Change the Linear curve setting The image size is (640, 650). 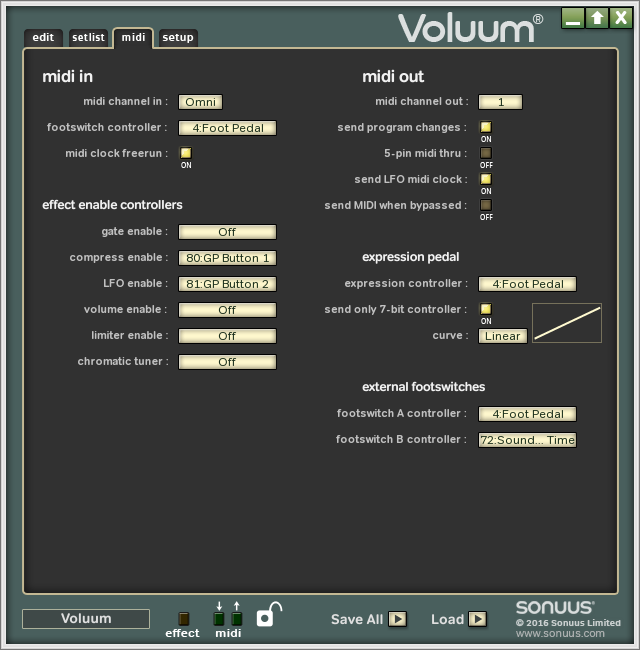click(x=502, y=336)
